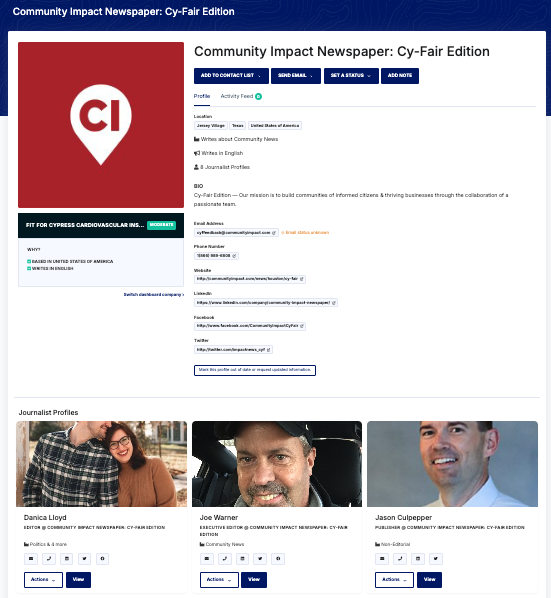Viewport: 551px width, 598px height.
Task: Click View for Joe Warner
Action: click(254, 580)
